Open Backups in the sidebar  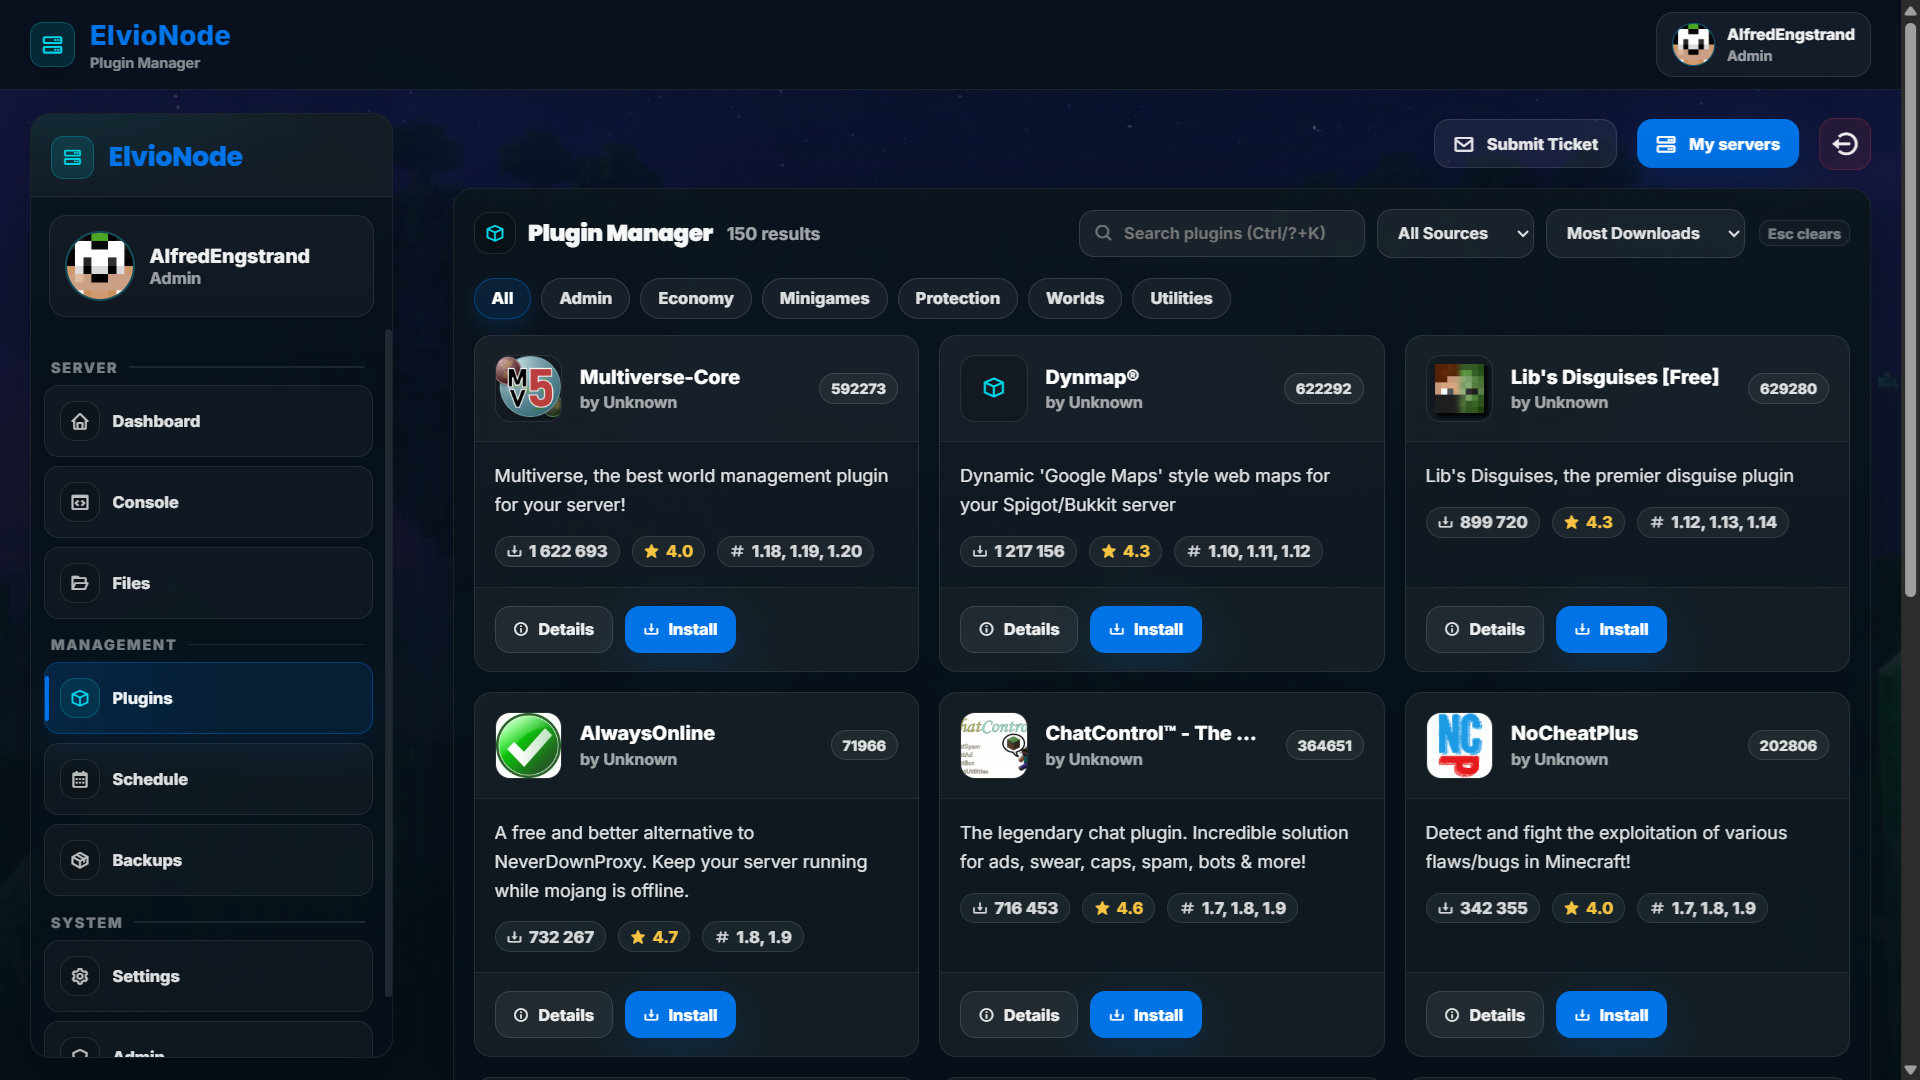(208, 860)
